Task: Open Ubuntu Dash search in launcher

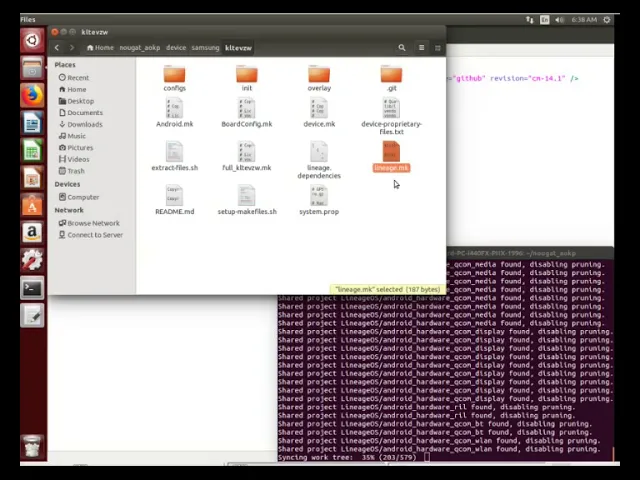Action: pyautogui.click(x=32, y=40)
